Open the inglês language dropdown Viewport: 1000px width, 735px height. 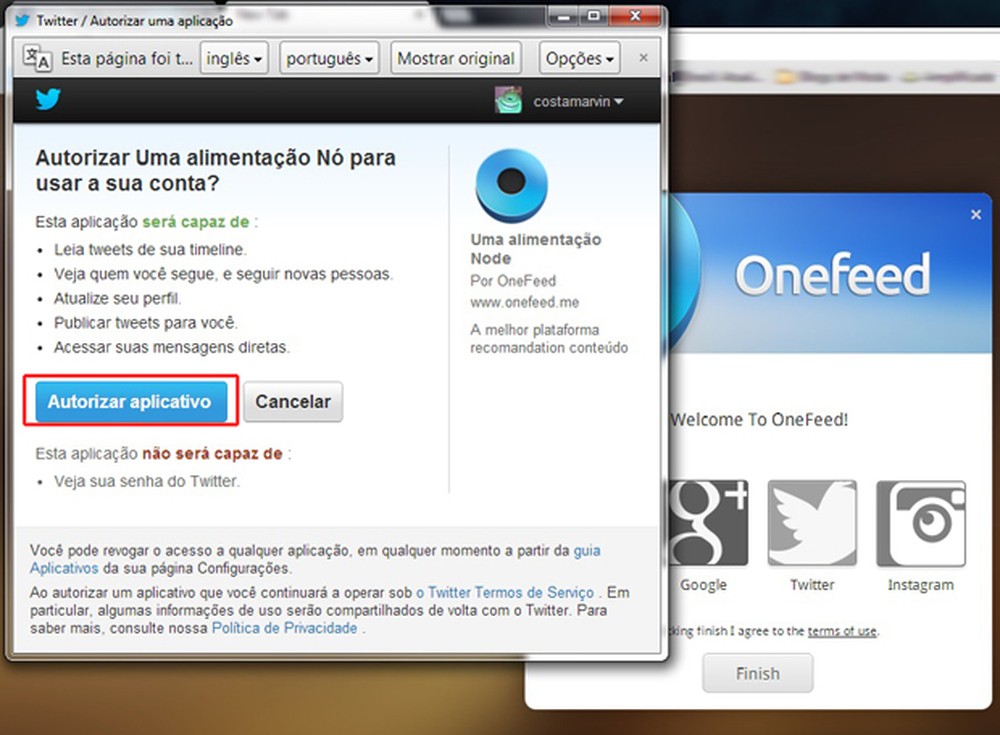tap(233, 58)
